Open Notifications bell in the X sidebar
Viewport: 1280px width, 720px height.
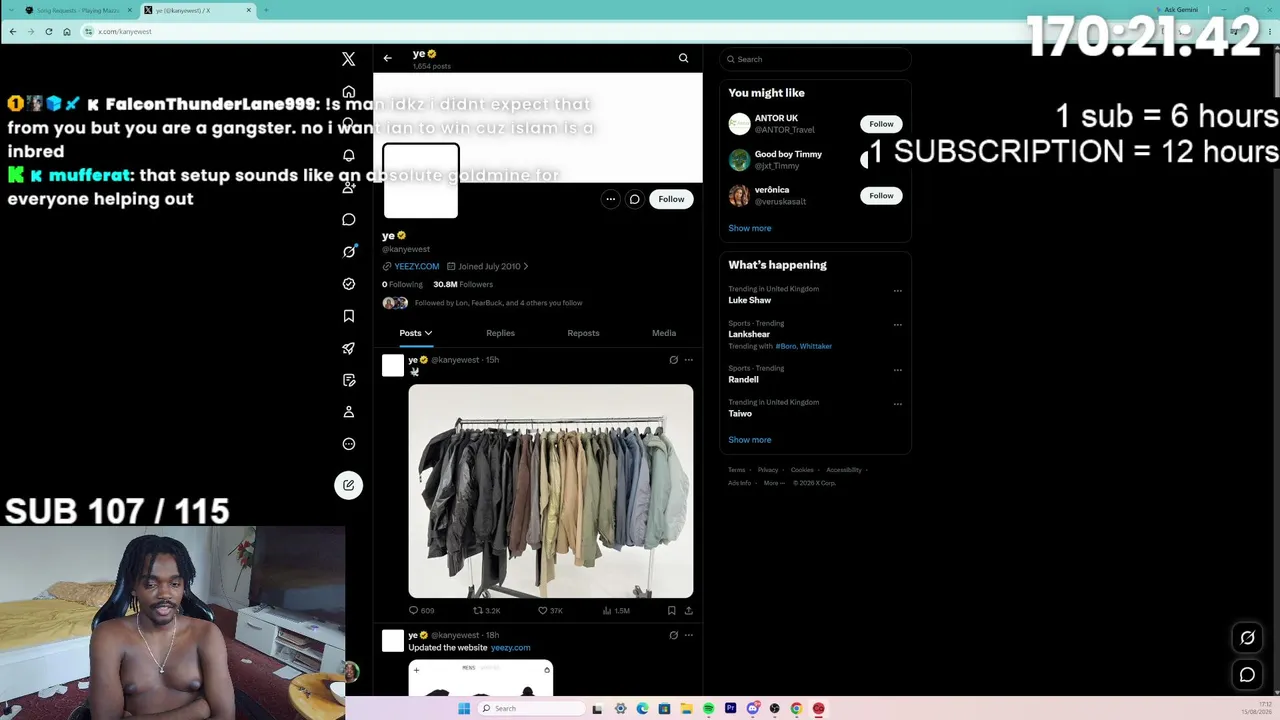pos(348,155)
